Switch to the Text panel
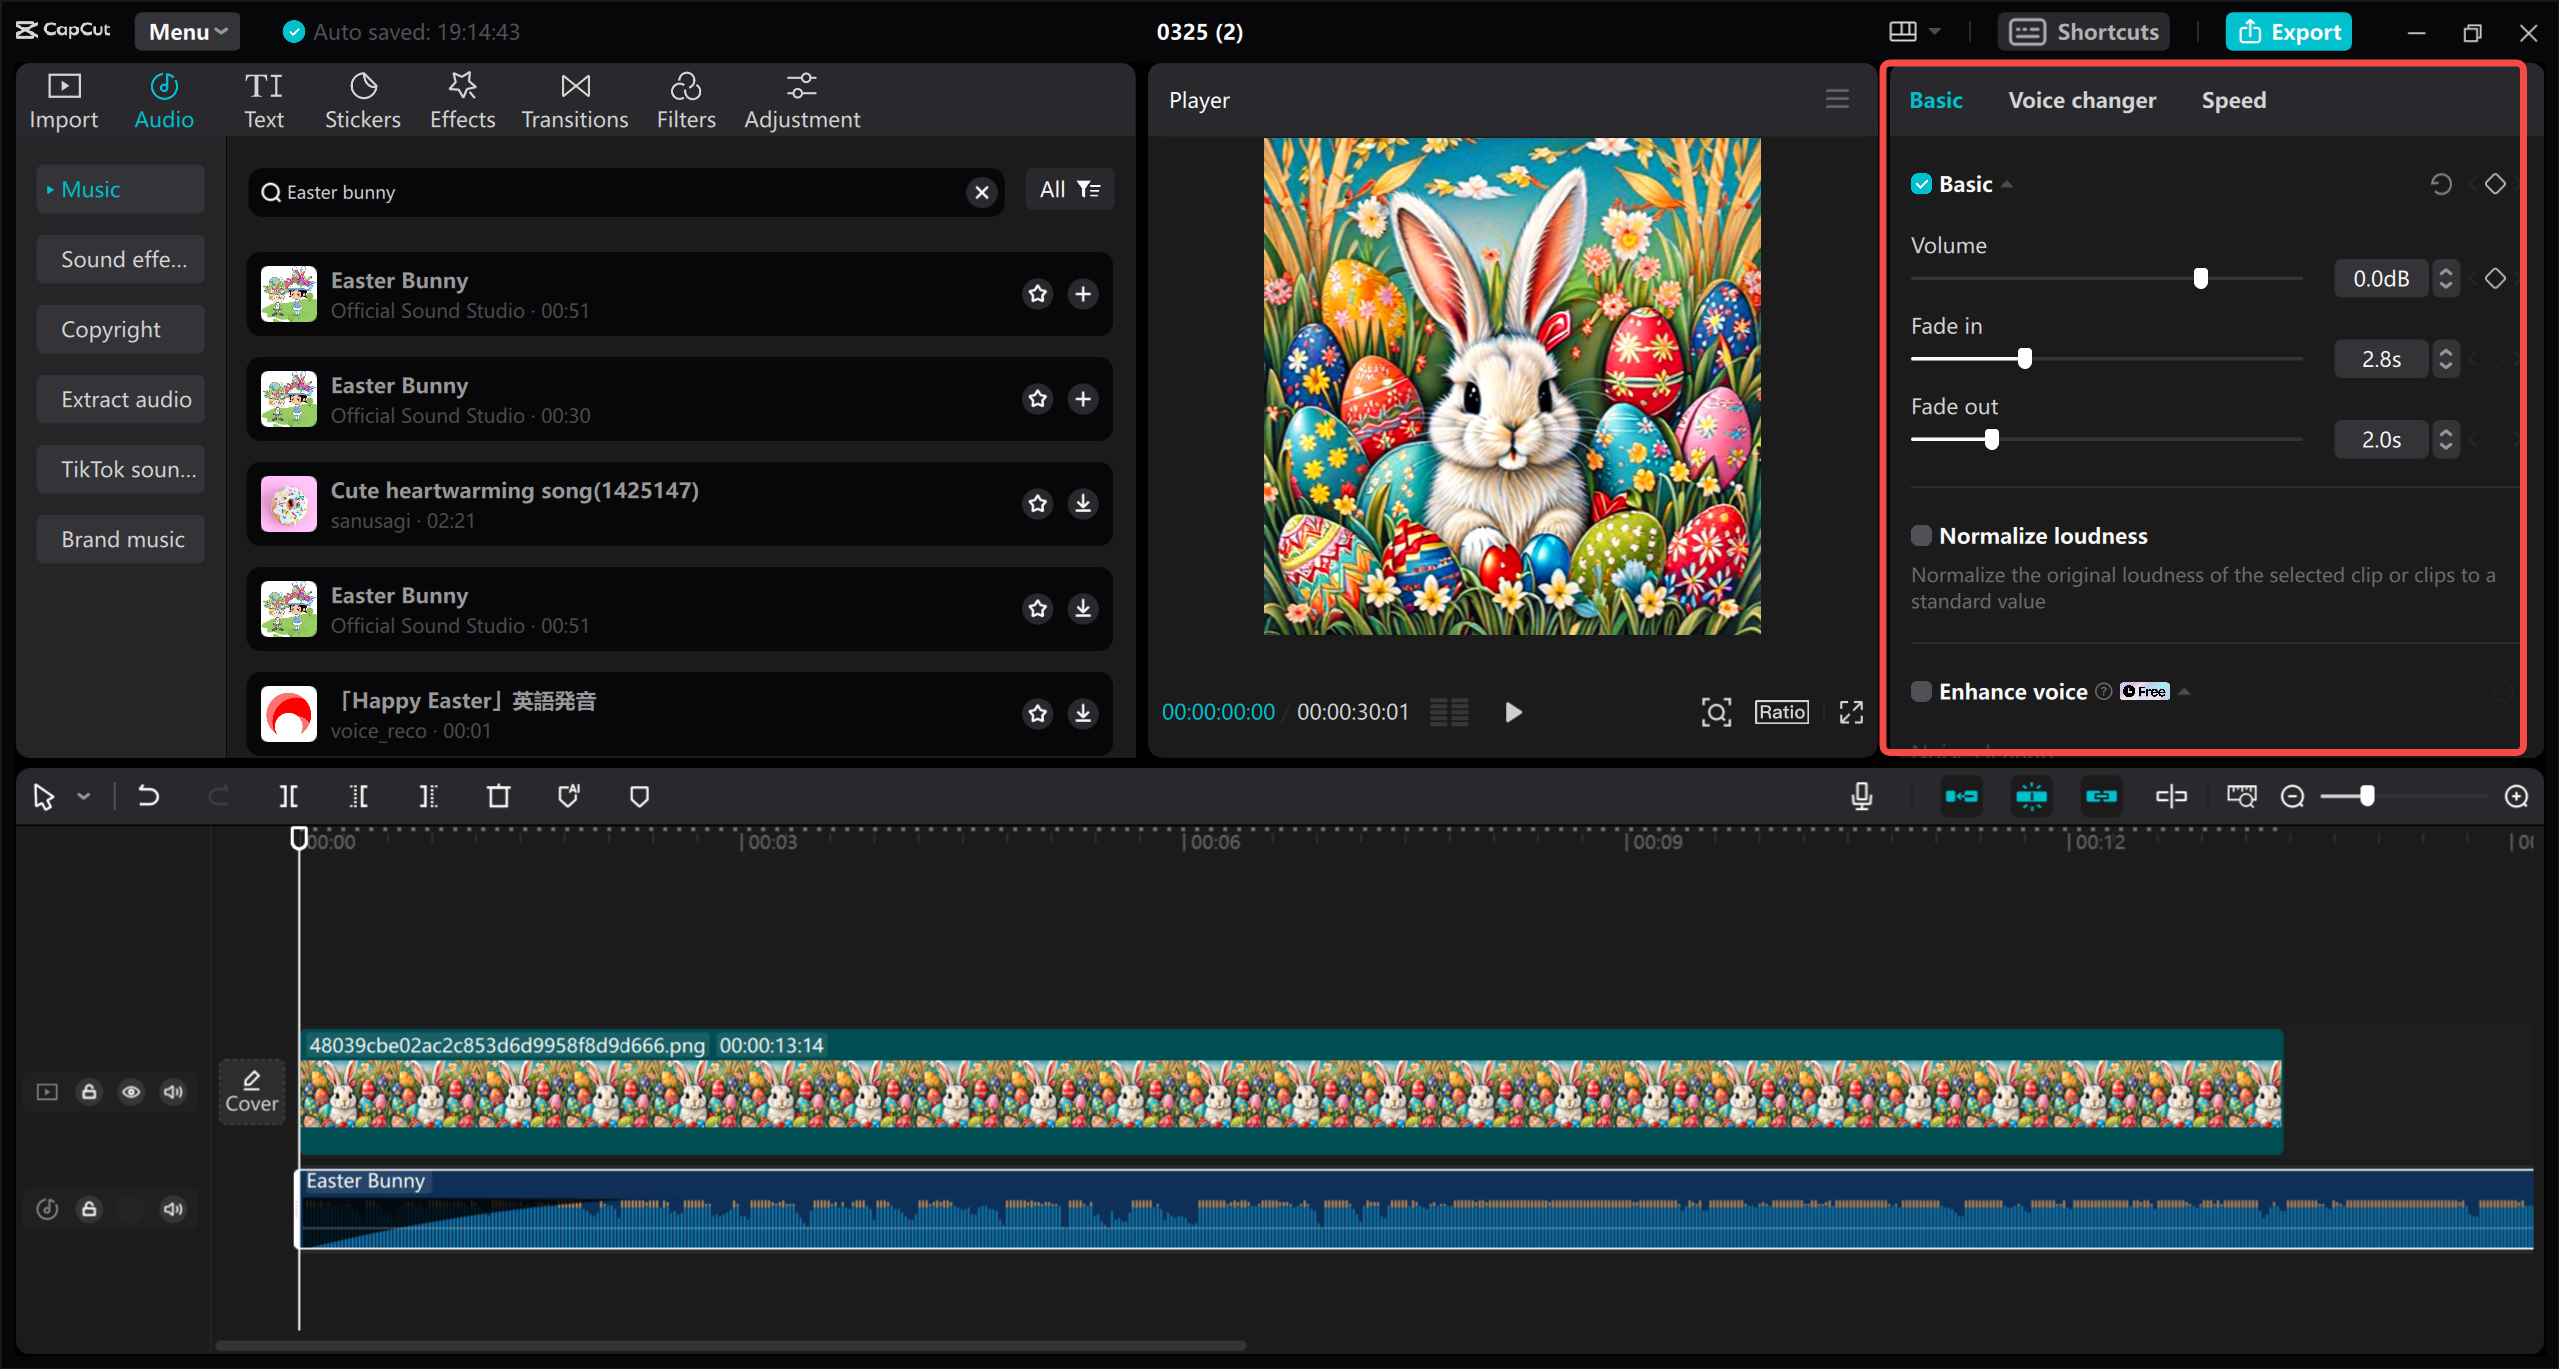This screenshot has height=1369, width=2559. (264, 99)
